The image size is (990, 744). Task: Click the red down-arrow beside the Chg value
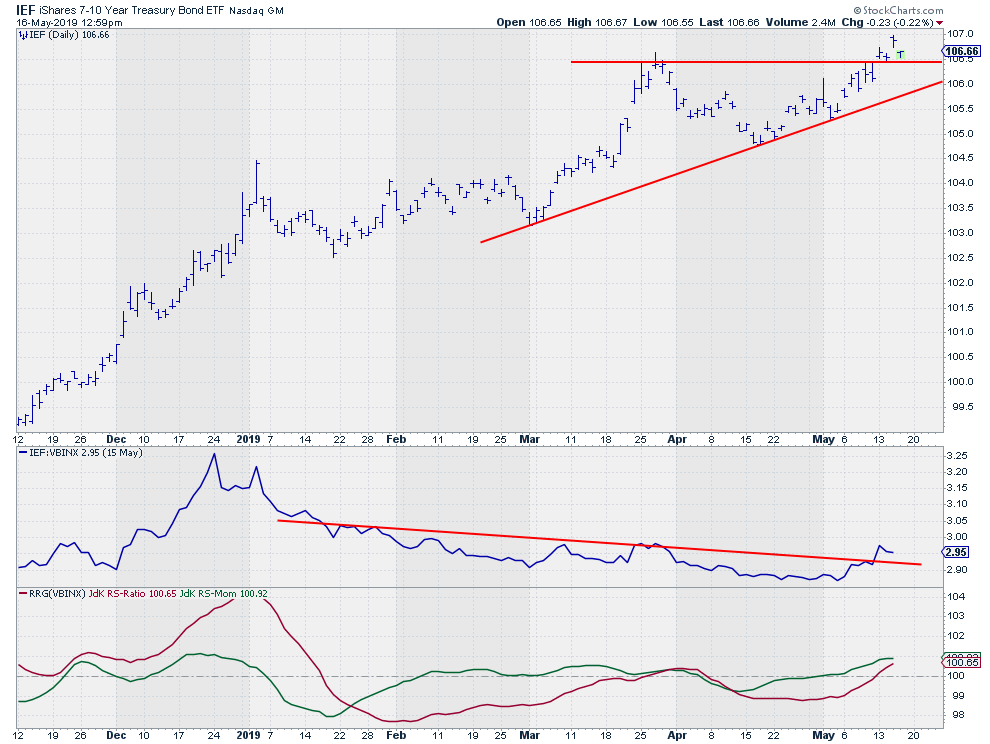click(x=939, y=23)
